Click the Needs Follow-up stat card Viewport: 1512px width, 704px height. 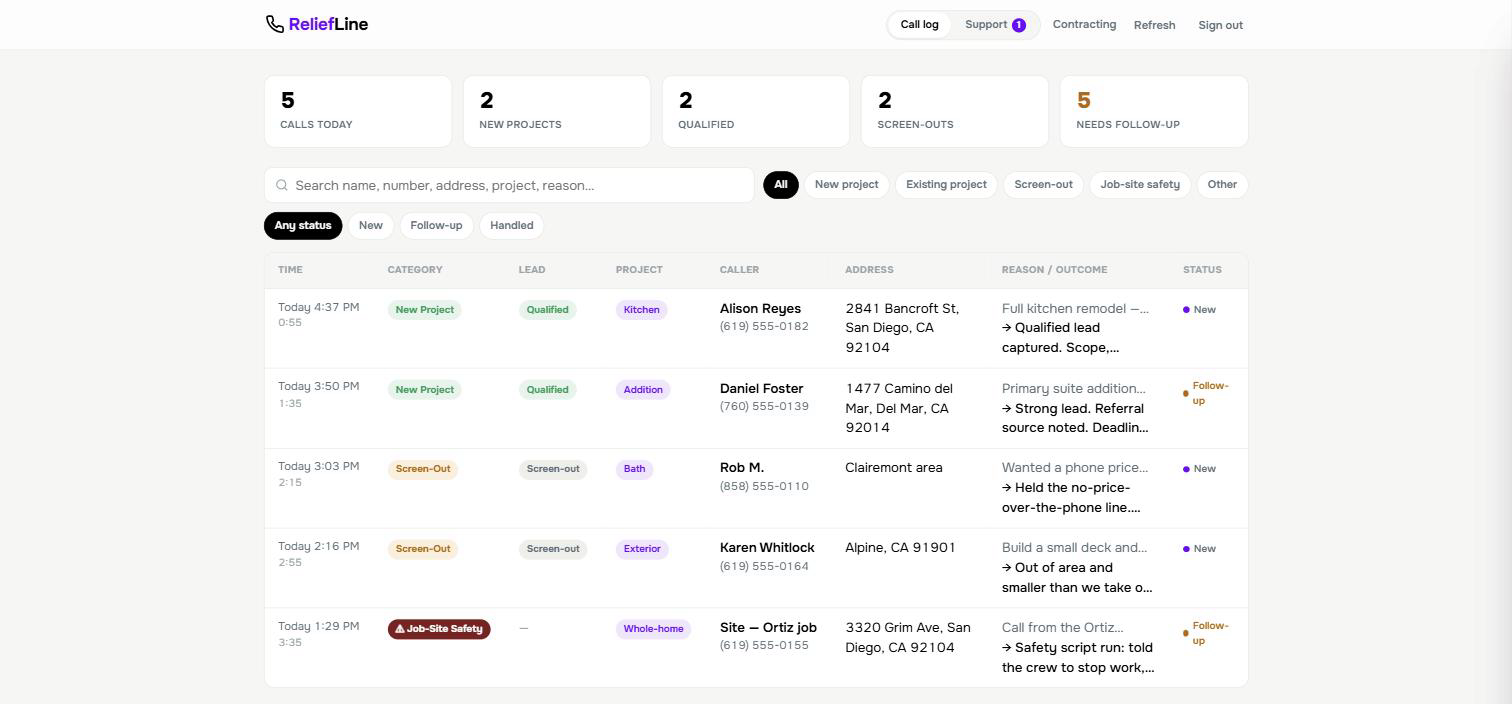click(x=1154, y=111)
